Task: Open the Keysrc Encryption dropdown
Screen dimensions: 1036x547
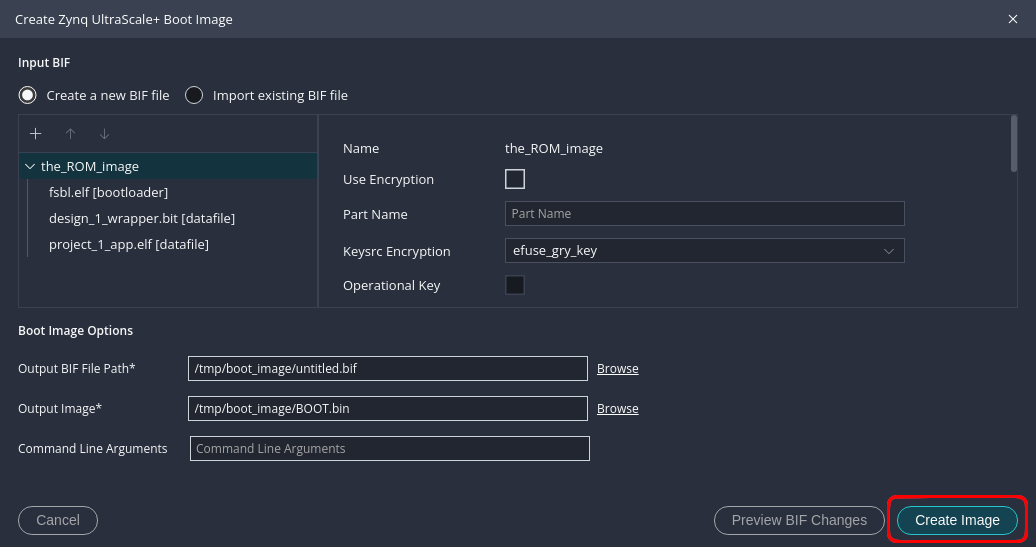Action: (x=704, y=251)
